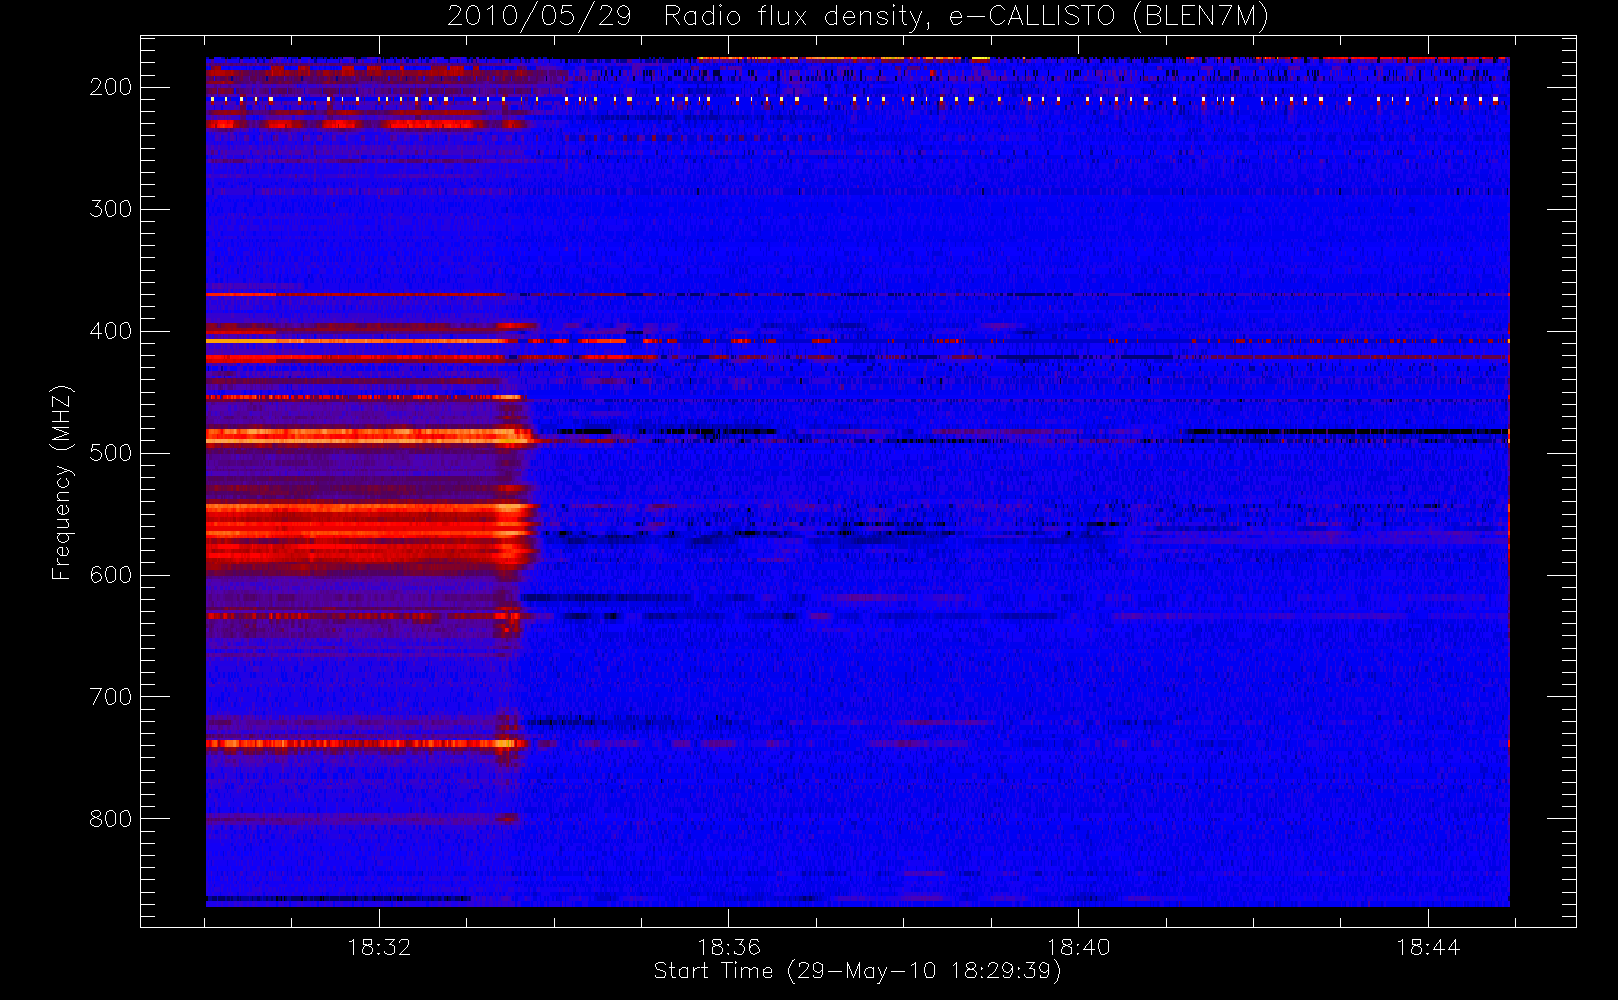Viewport: 1618px width, 1000px height.
Task: Select the 700 frequency axis label
Action: pyautogui.click(x=110, y=697)
